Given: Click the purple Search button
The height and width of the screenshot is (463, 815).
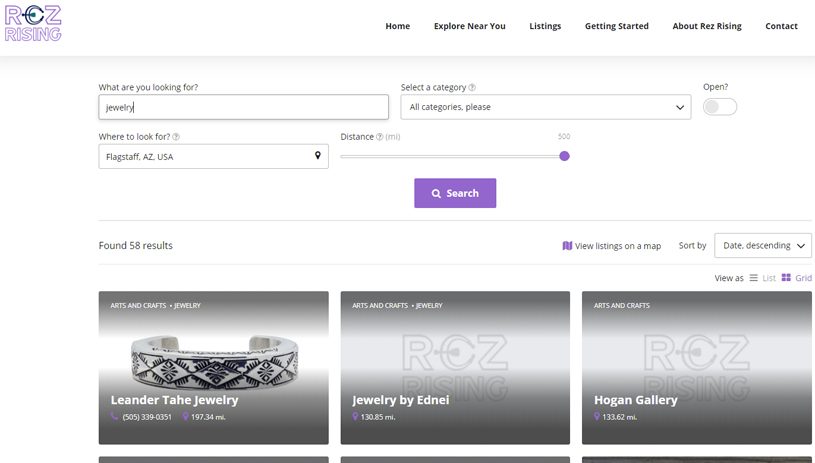Looking at the screenshot, I should [455, 193].
